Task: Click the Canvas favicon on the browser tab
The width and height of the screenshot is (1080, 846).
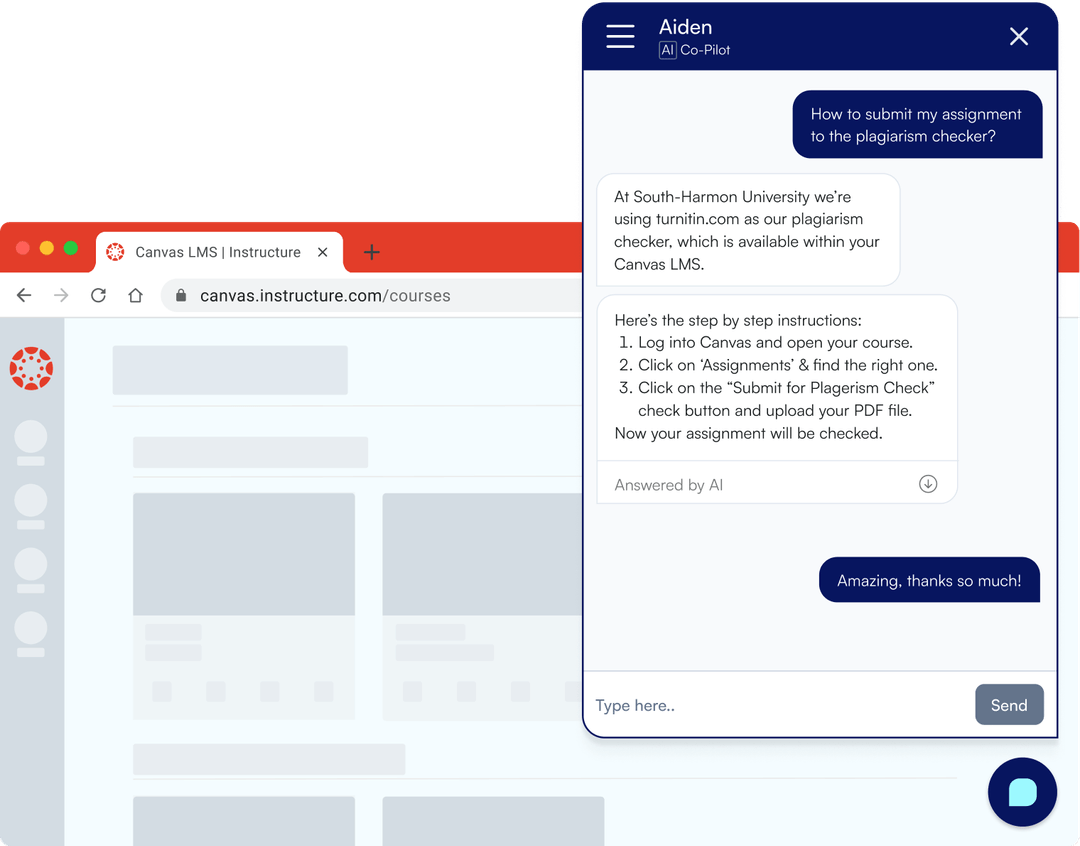Action: tap(115, 252)
